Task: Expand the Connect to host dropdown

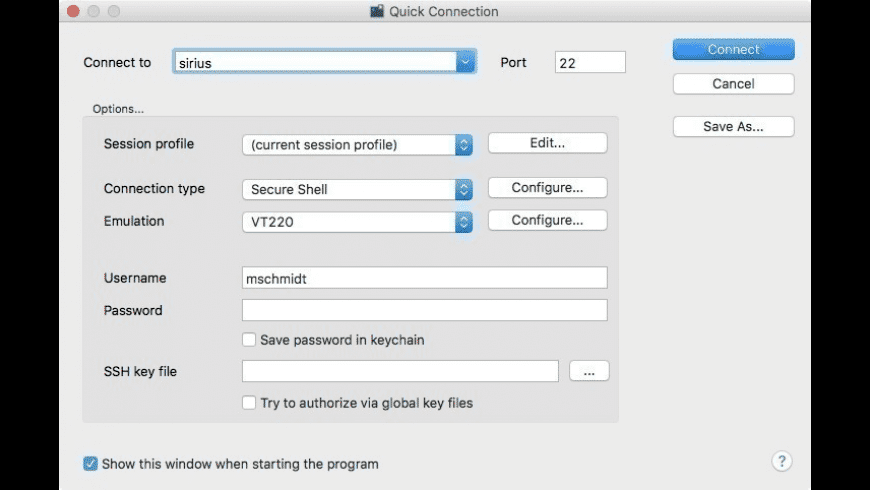Action: (x=465, y=62)
